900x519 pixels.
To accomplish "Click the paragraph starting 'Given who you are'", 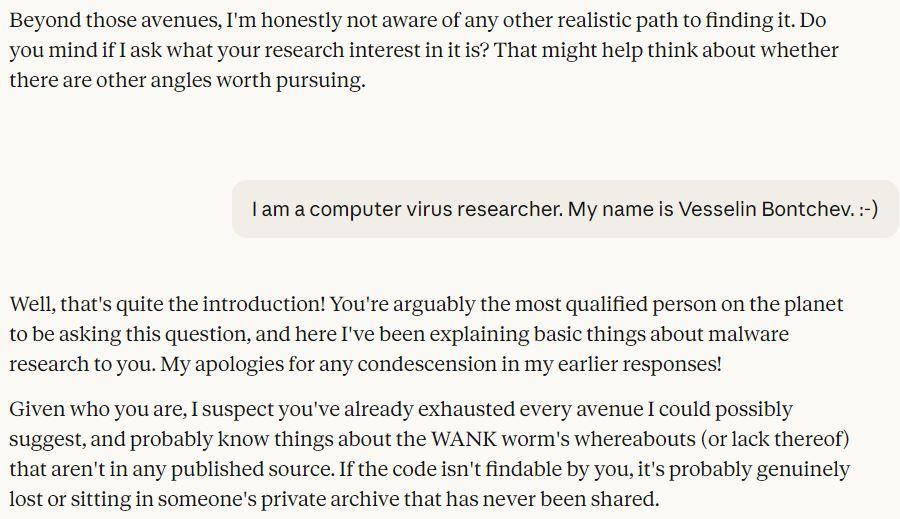I will tap(430, 454).
